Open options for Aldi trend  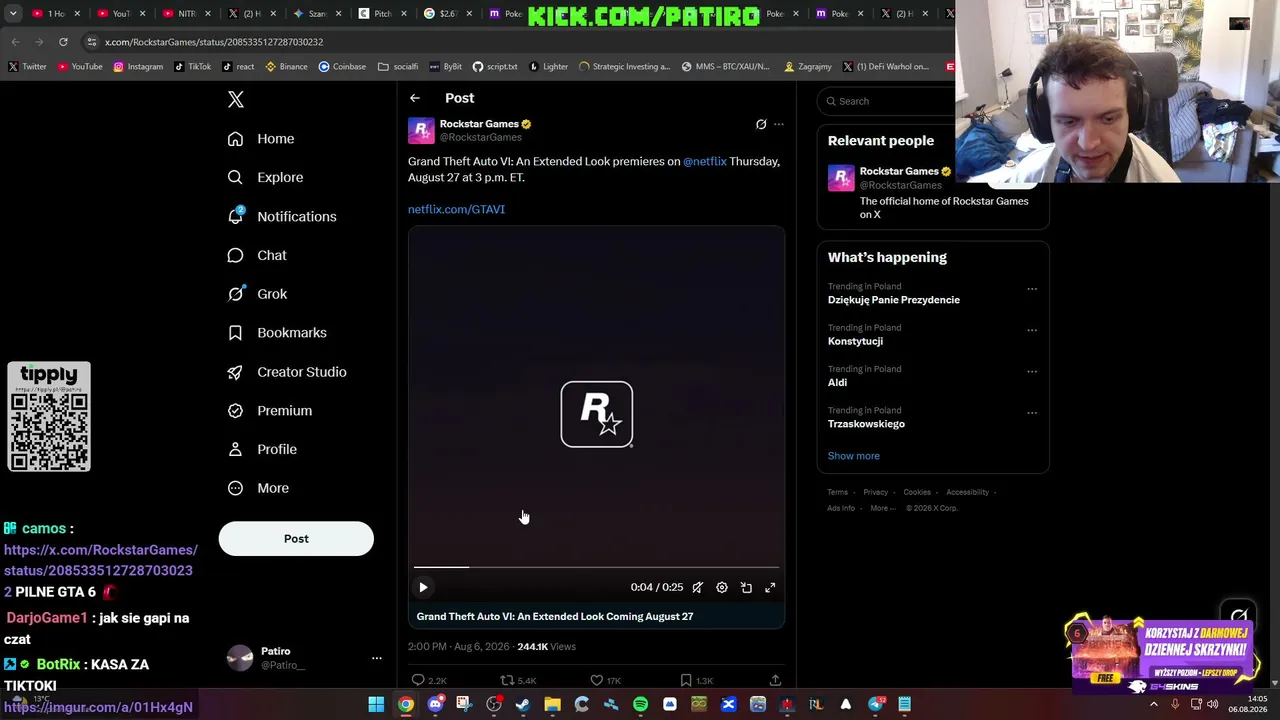pyautogui.click(x=1032, y=371)
